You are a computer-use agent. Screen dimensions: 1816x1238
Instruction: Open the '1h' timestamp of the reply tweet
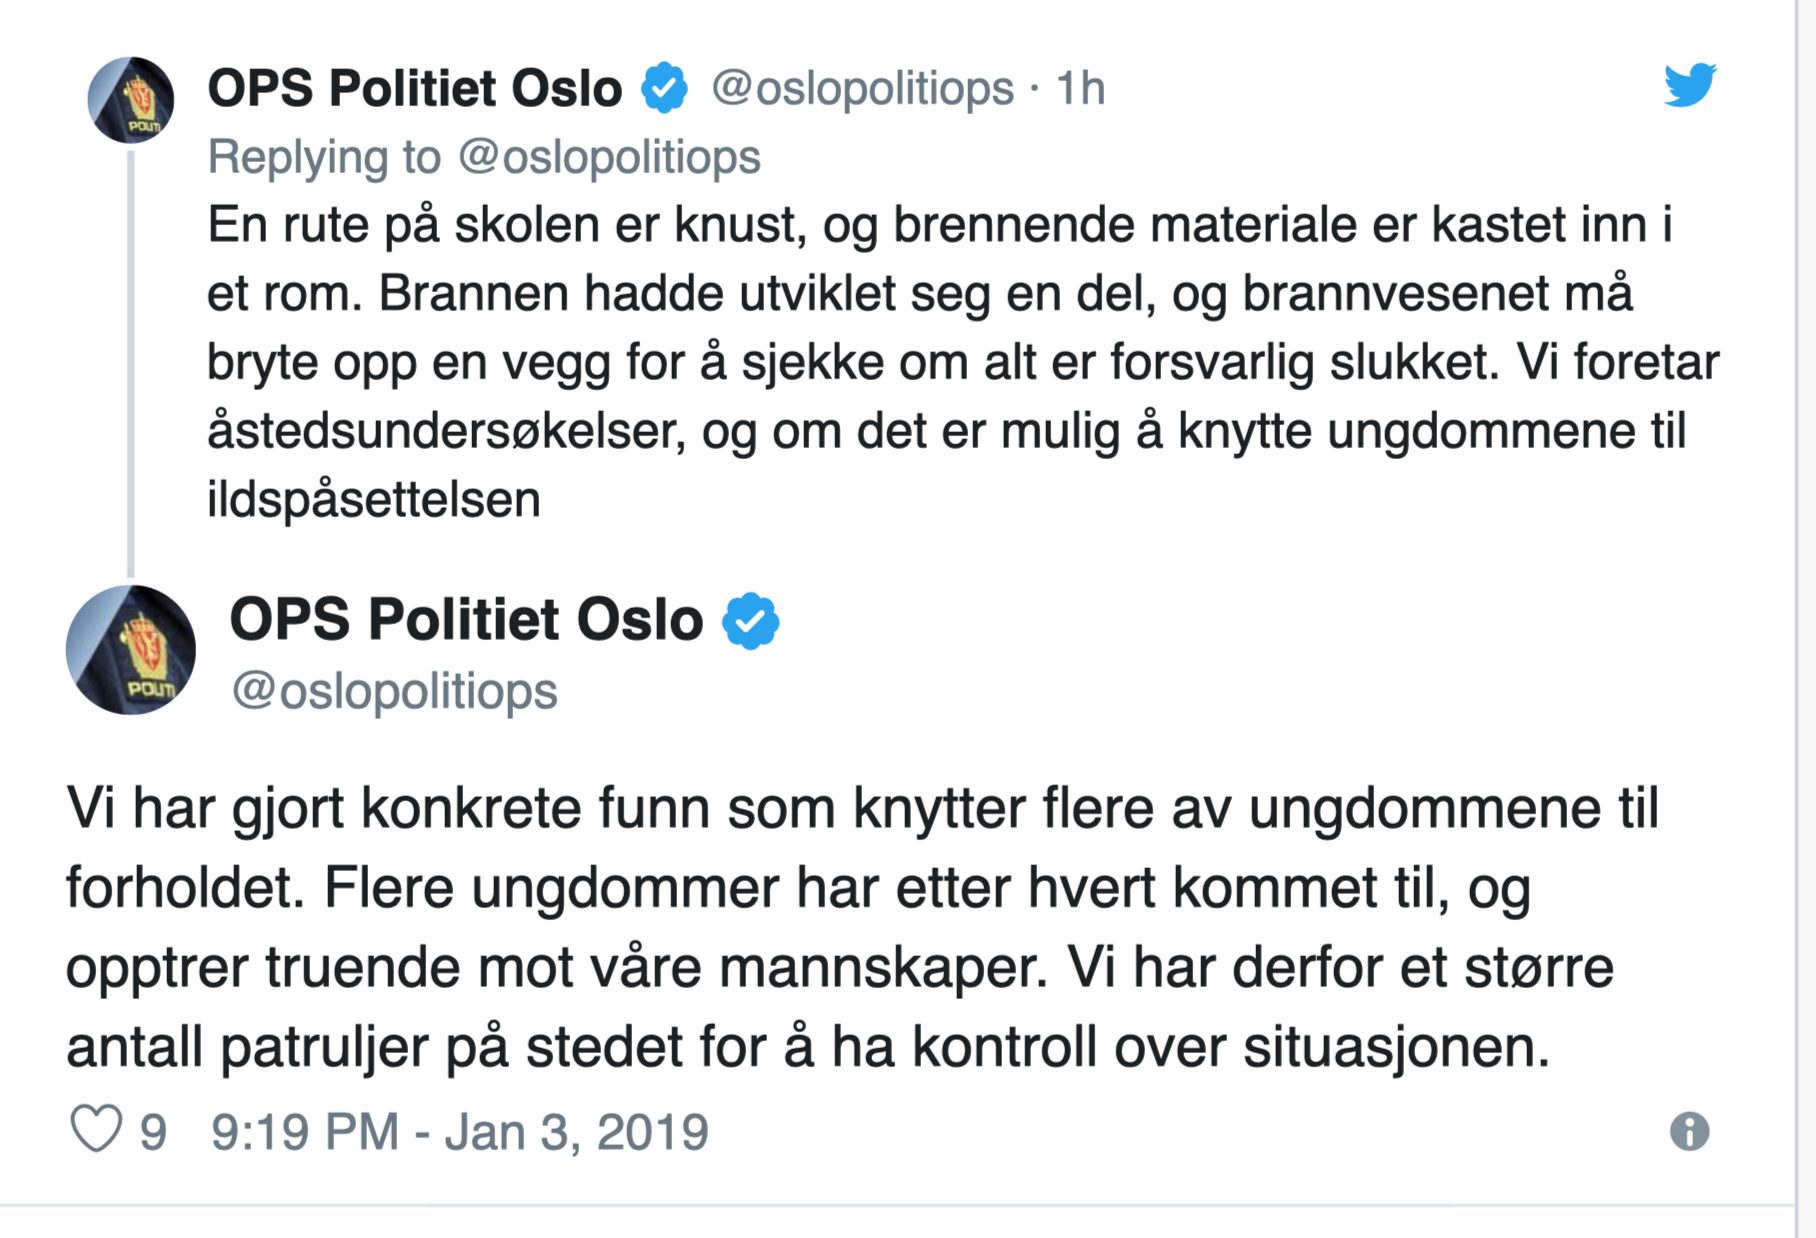(x=1081, y=88)
